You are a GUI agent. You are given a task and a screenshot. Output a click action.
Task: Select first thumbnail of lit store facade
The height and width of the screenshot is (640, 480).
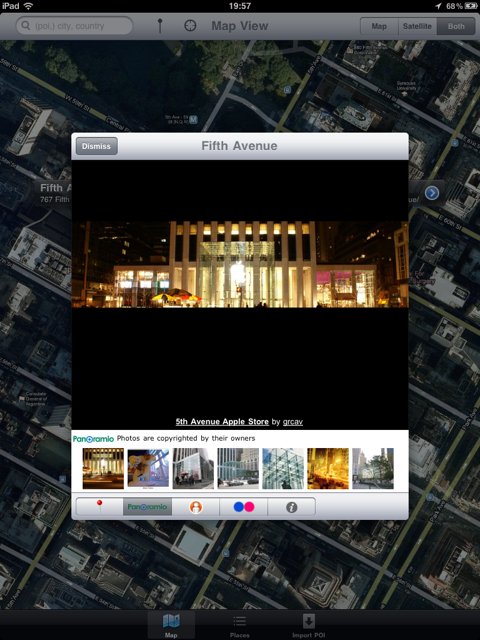(103, 468)
